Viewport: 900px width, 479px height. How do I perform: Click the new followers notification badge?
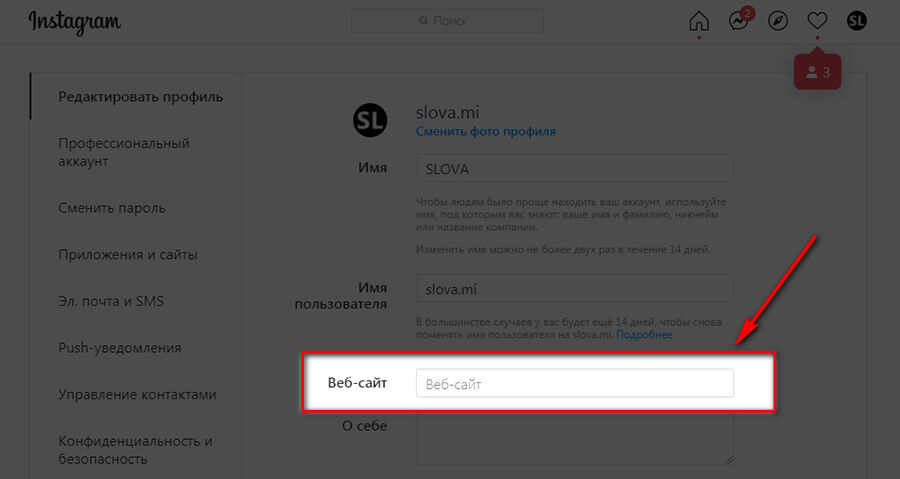tap(818, 73)
